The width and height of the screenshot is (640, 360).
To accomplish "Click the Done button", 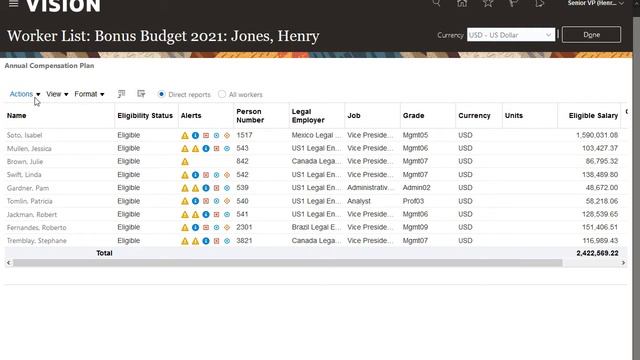I will click(x=591, y=35).
